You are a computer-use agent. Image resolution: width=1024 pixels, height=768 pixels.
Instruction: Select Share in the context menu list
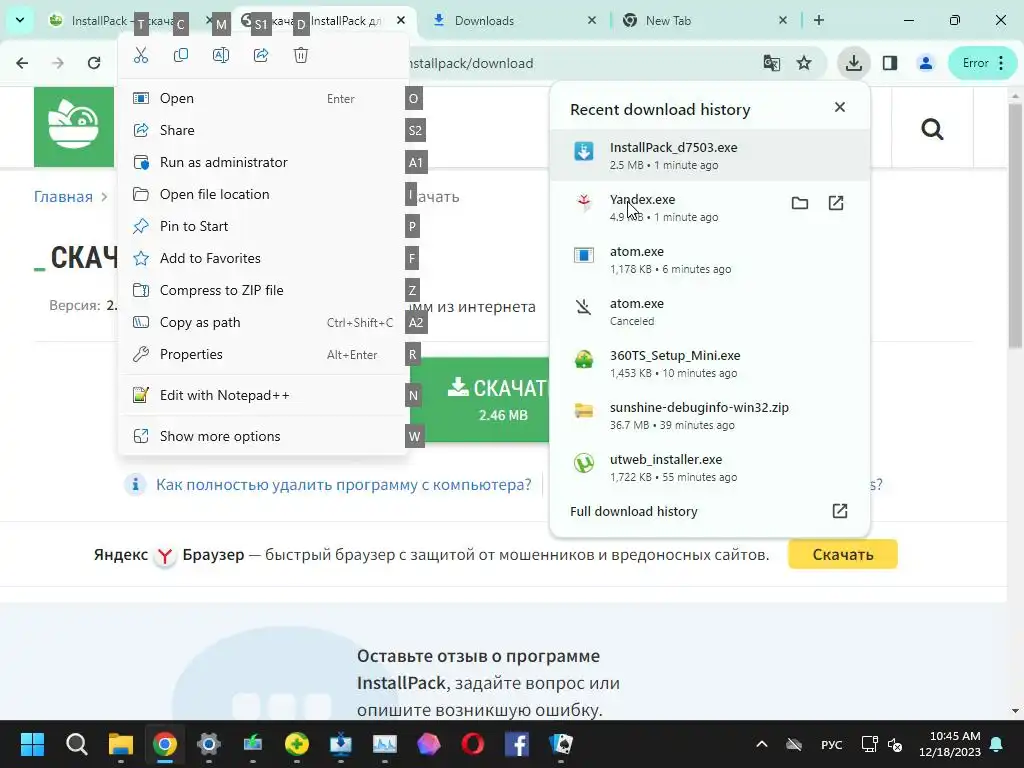point(263,130)
